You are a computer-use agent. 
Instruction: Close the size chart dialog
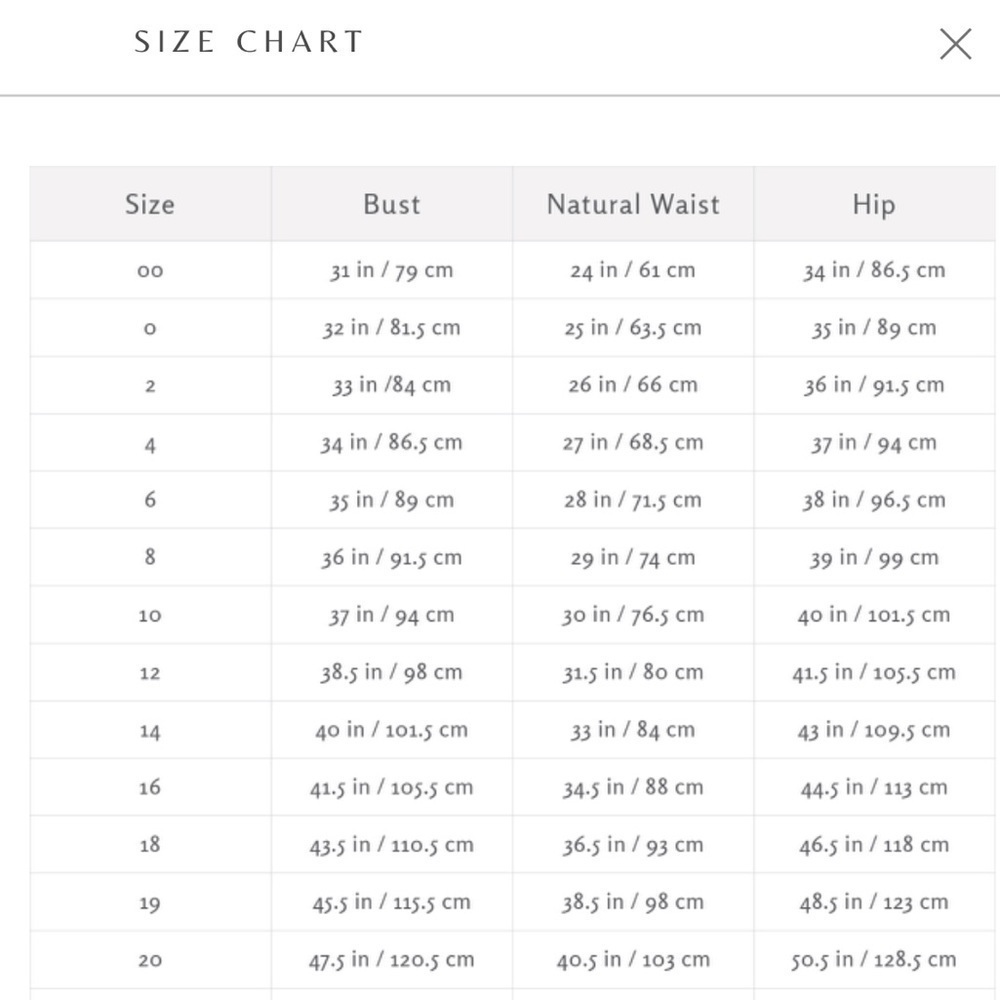click(x=955, y=44)
